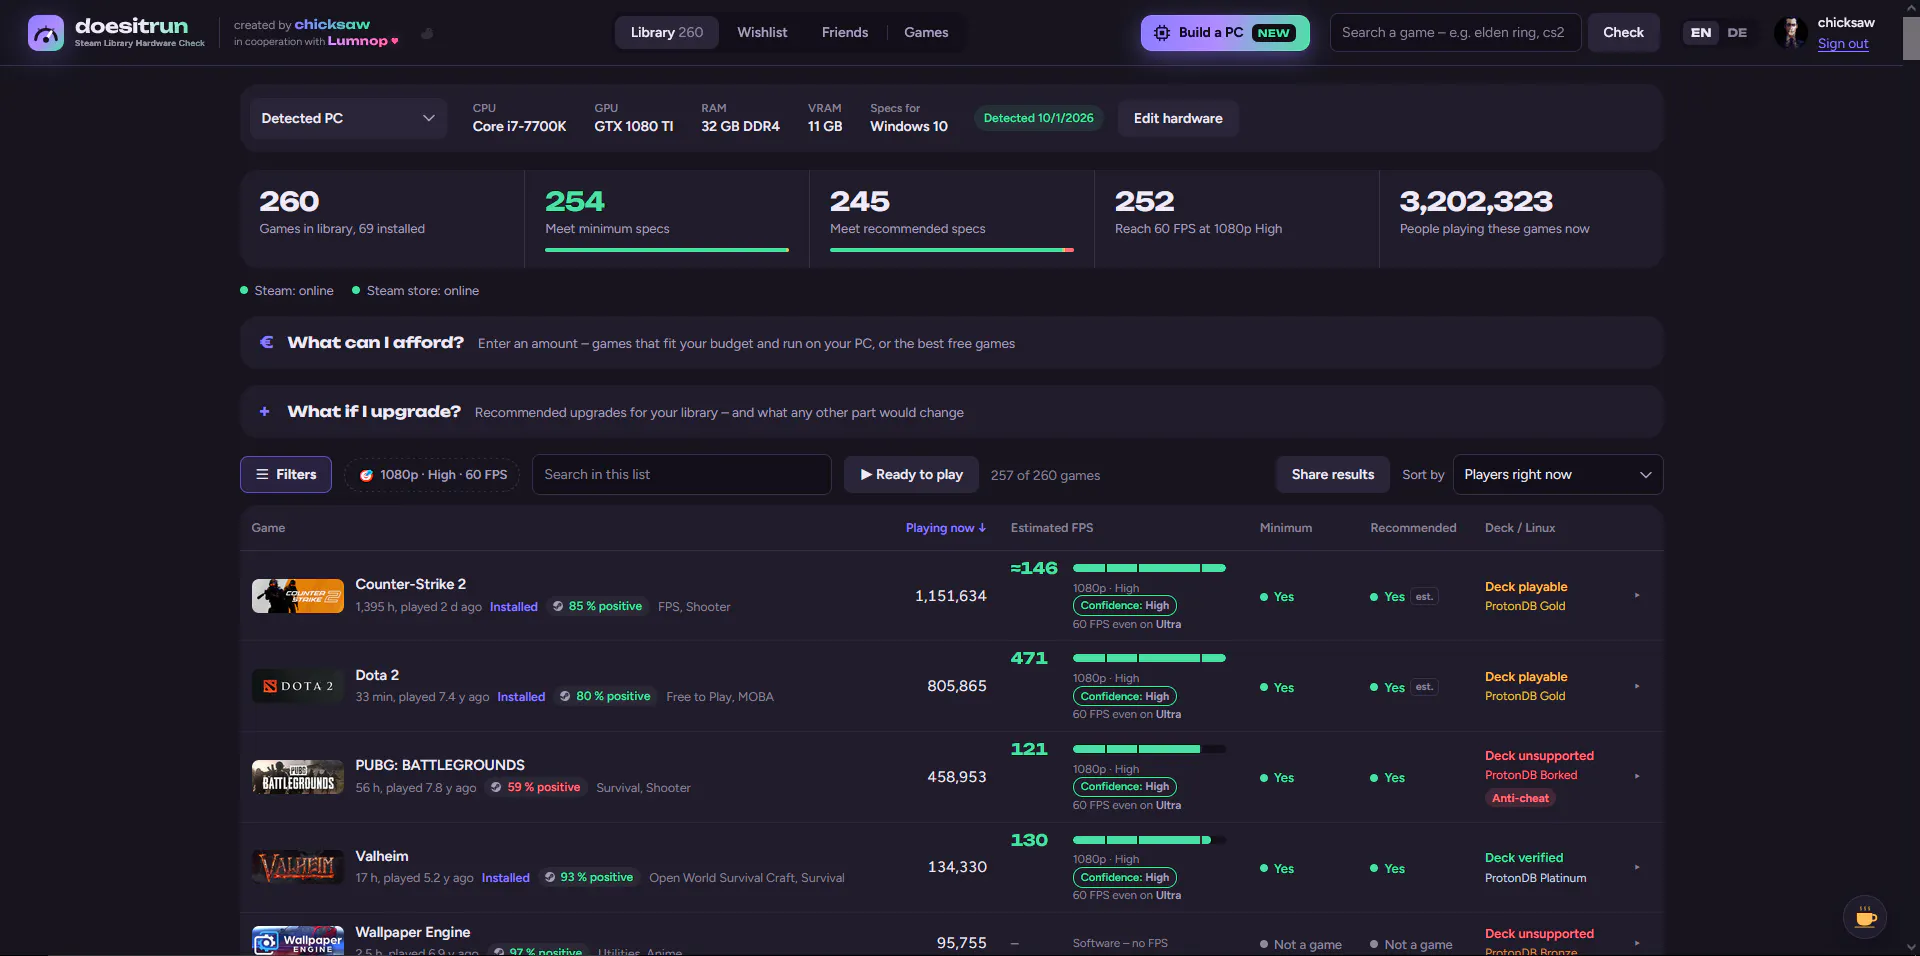Viewport: 1920px width, 956px height.
Task: Click the Share results button
Action: (1332, 475)
